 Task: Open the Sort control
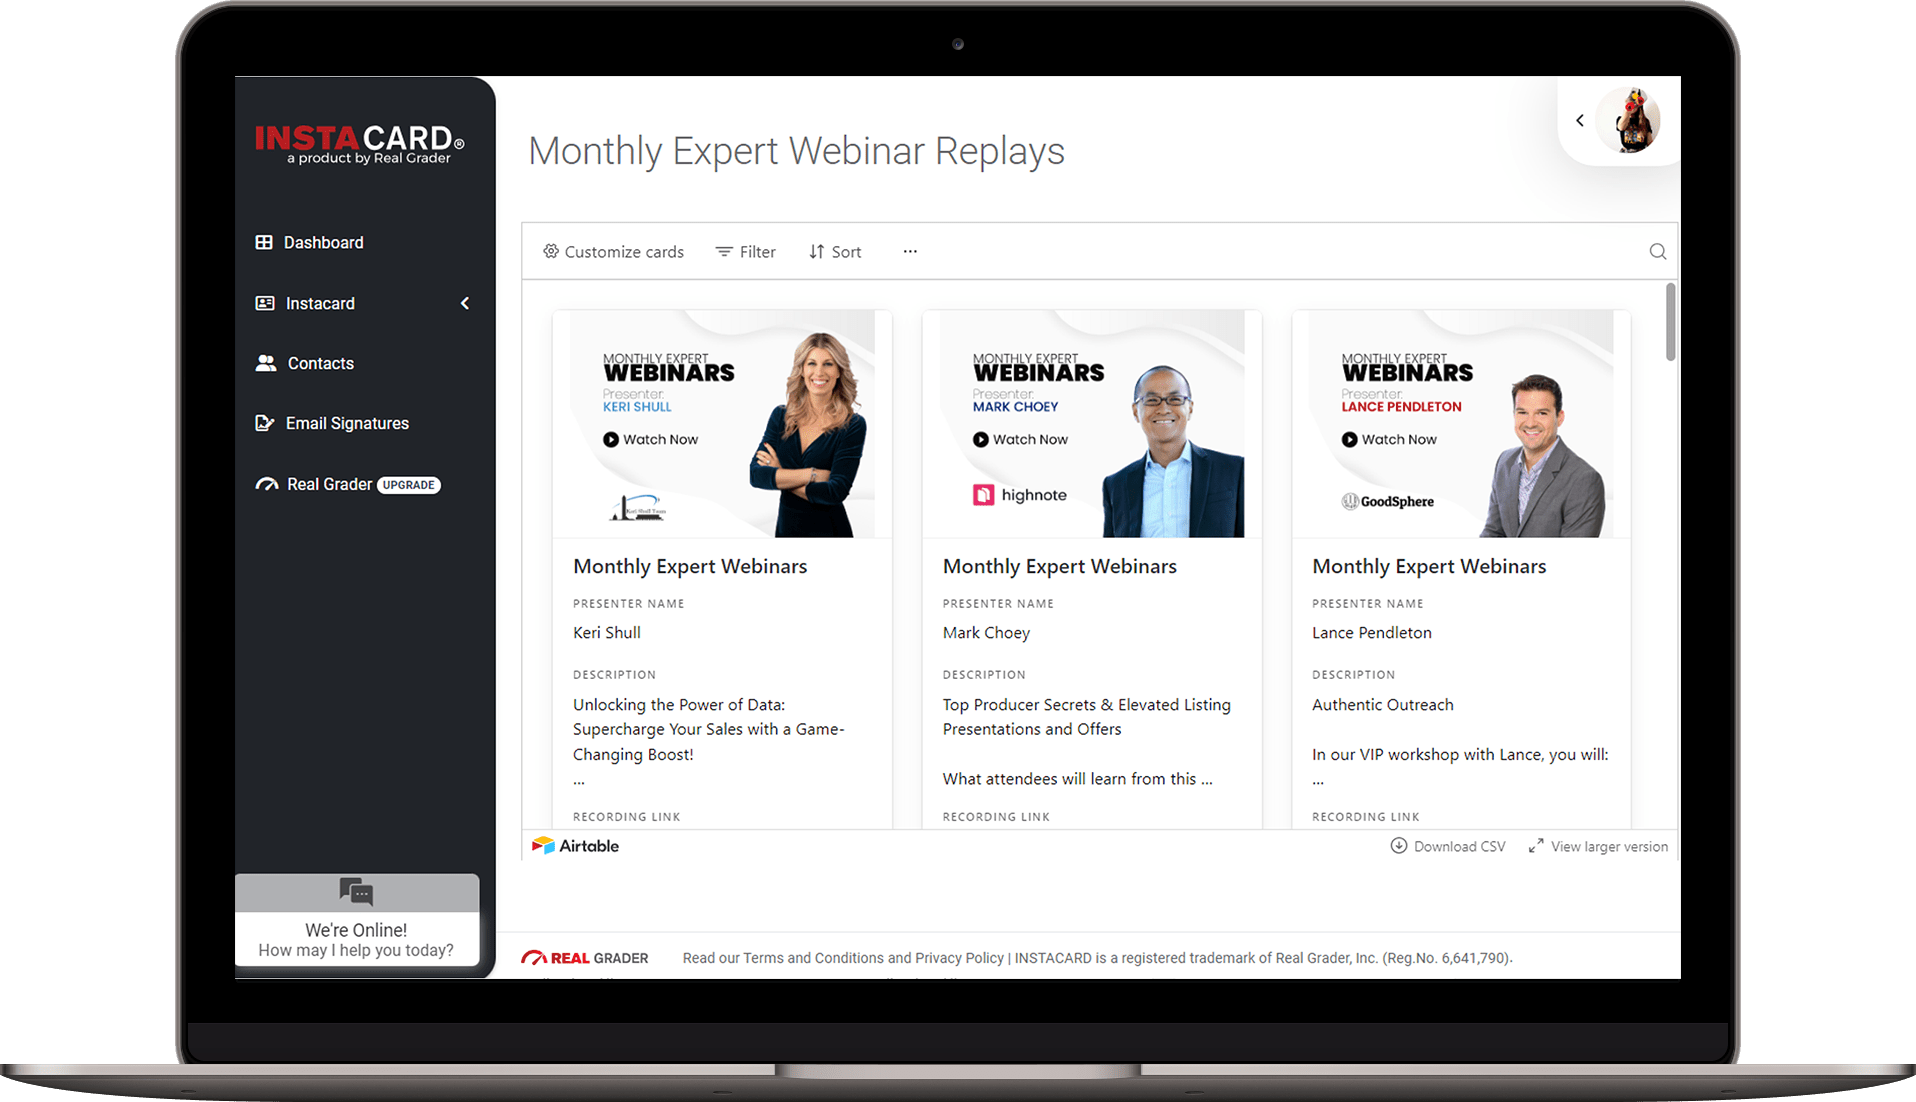click(x=835, y=252)
